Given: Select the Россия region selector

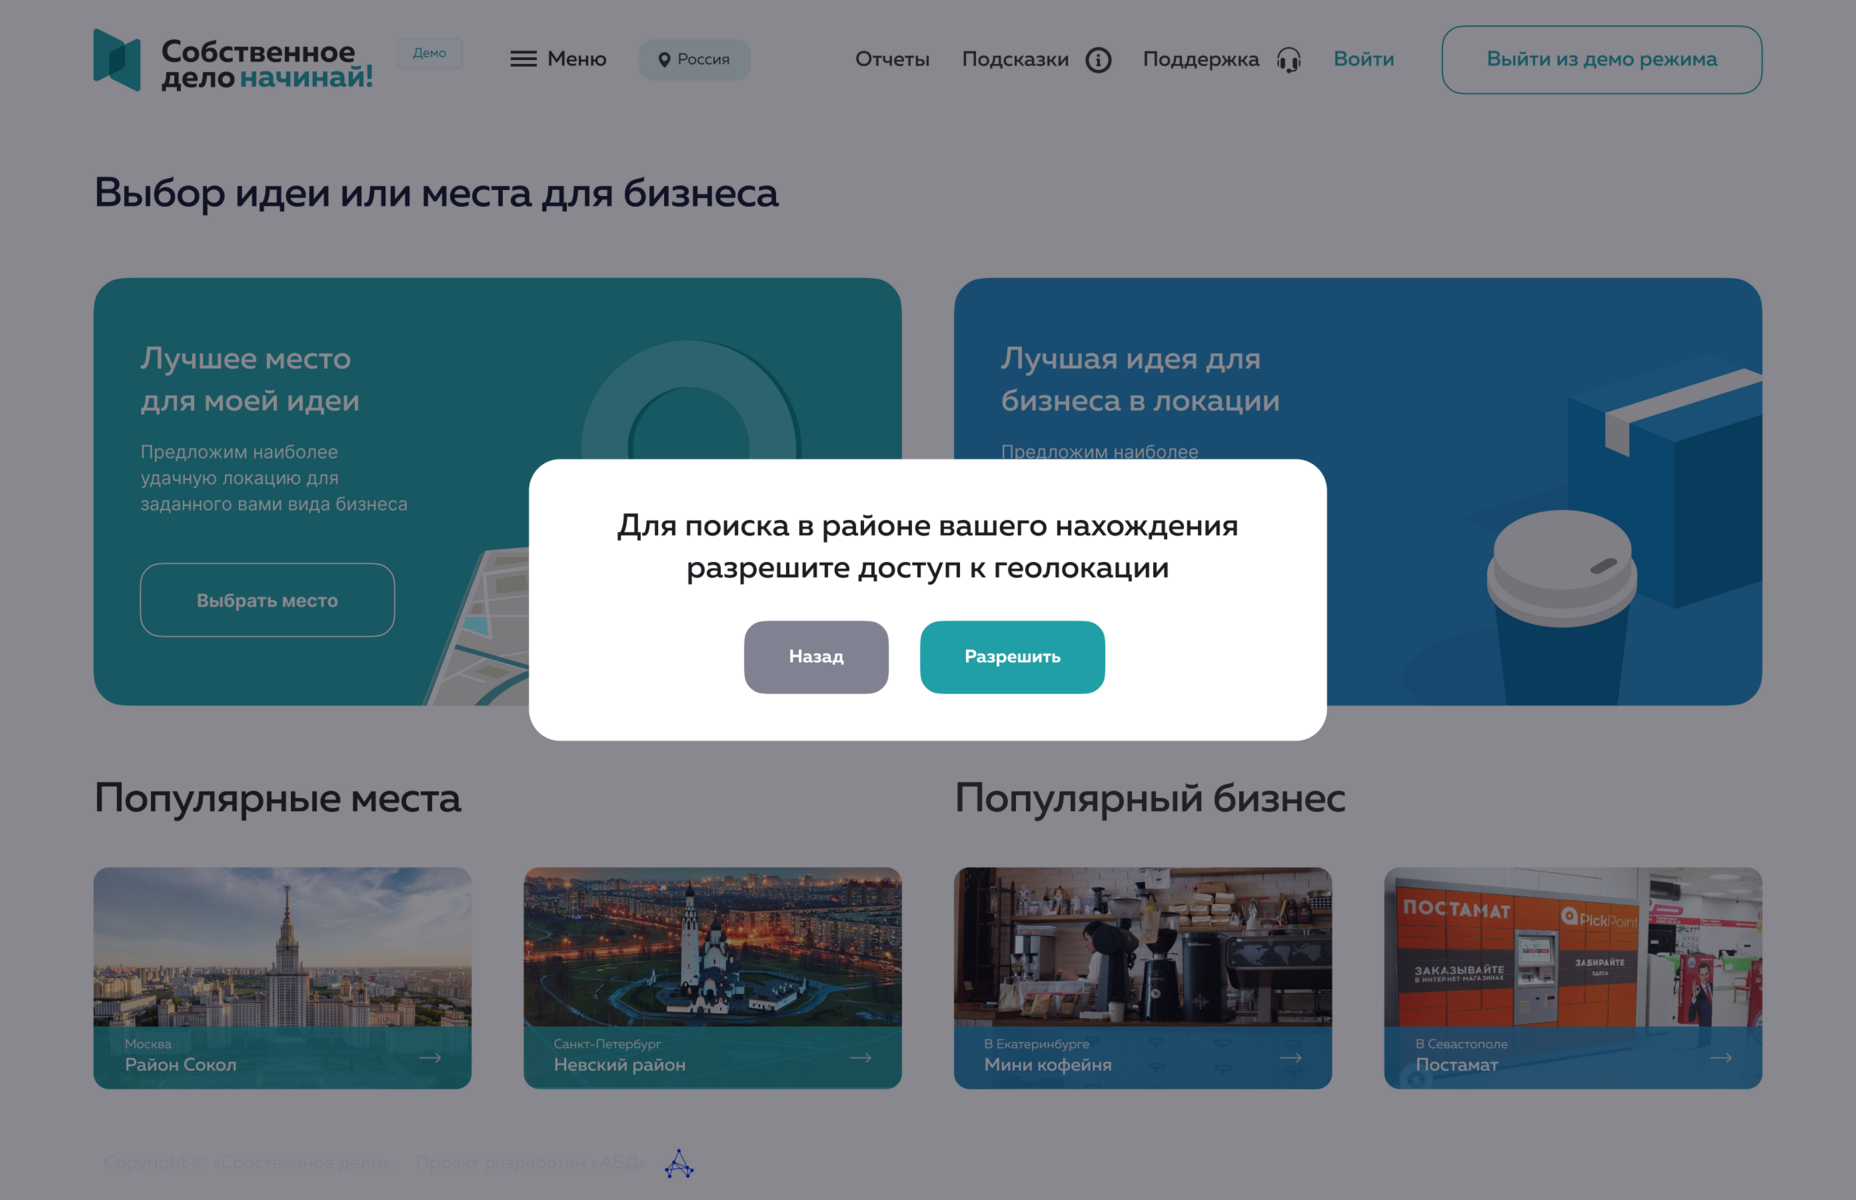Looking at the screenshot, I should [x=694, y=60].
